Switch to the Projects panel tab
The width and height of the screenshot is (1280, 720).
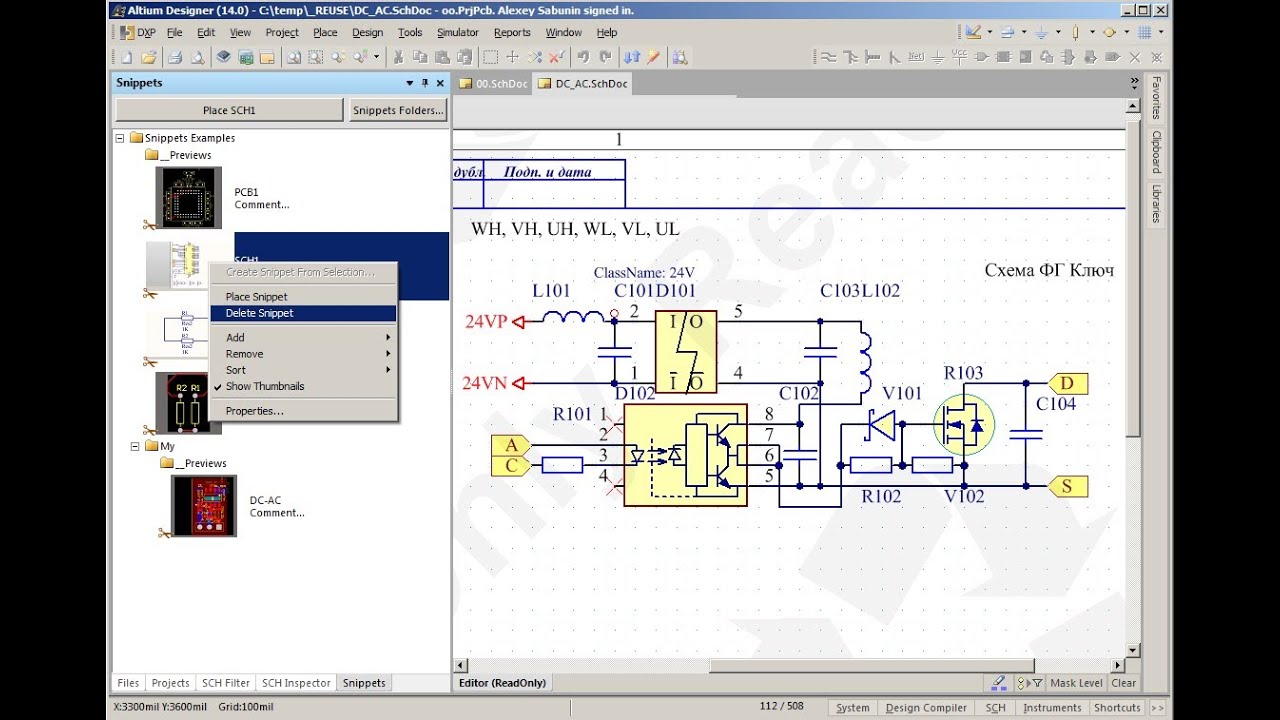pos(170,683)
